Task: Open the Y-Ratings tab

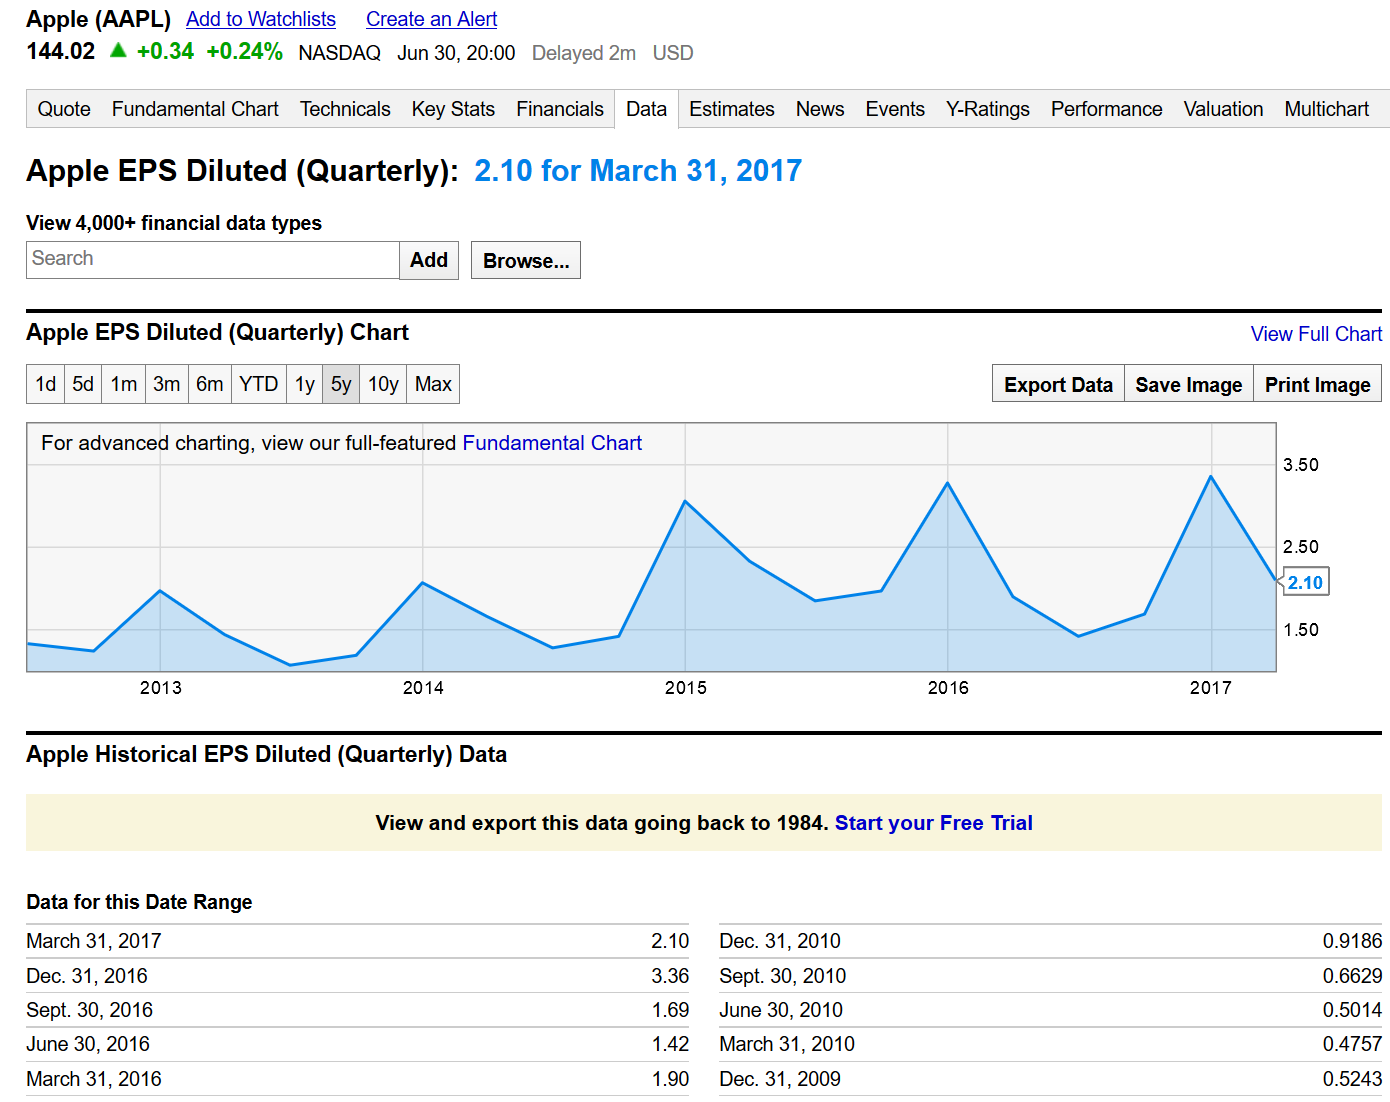Action: point(987,109)
